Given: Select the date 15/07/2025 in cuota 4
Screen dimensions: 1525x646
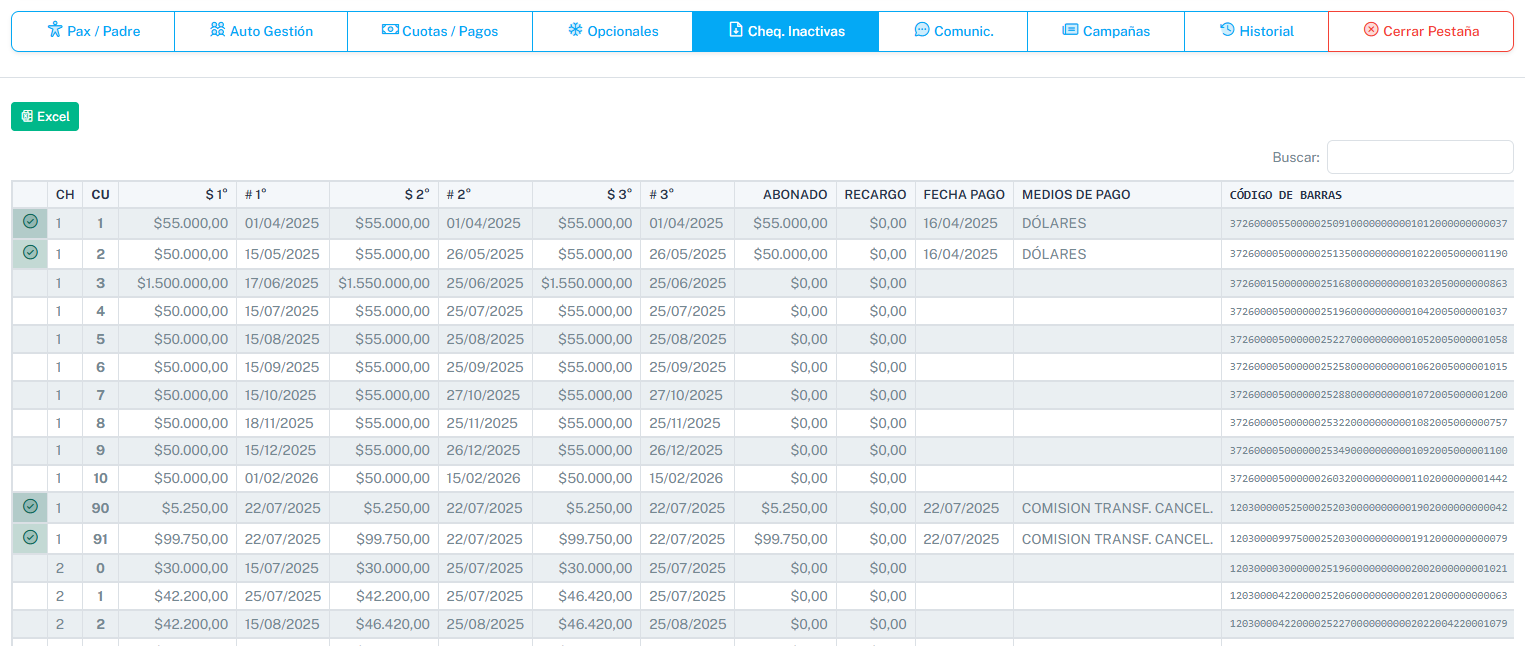Looking at the screenshot, I should tap(282, 311).
